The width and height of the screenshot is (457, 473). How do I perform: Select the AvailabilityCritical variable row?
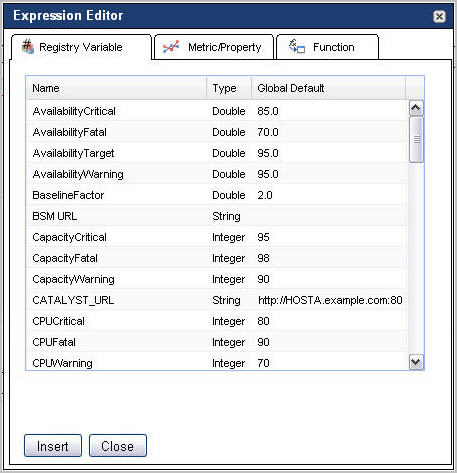(217, 111)
